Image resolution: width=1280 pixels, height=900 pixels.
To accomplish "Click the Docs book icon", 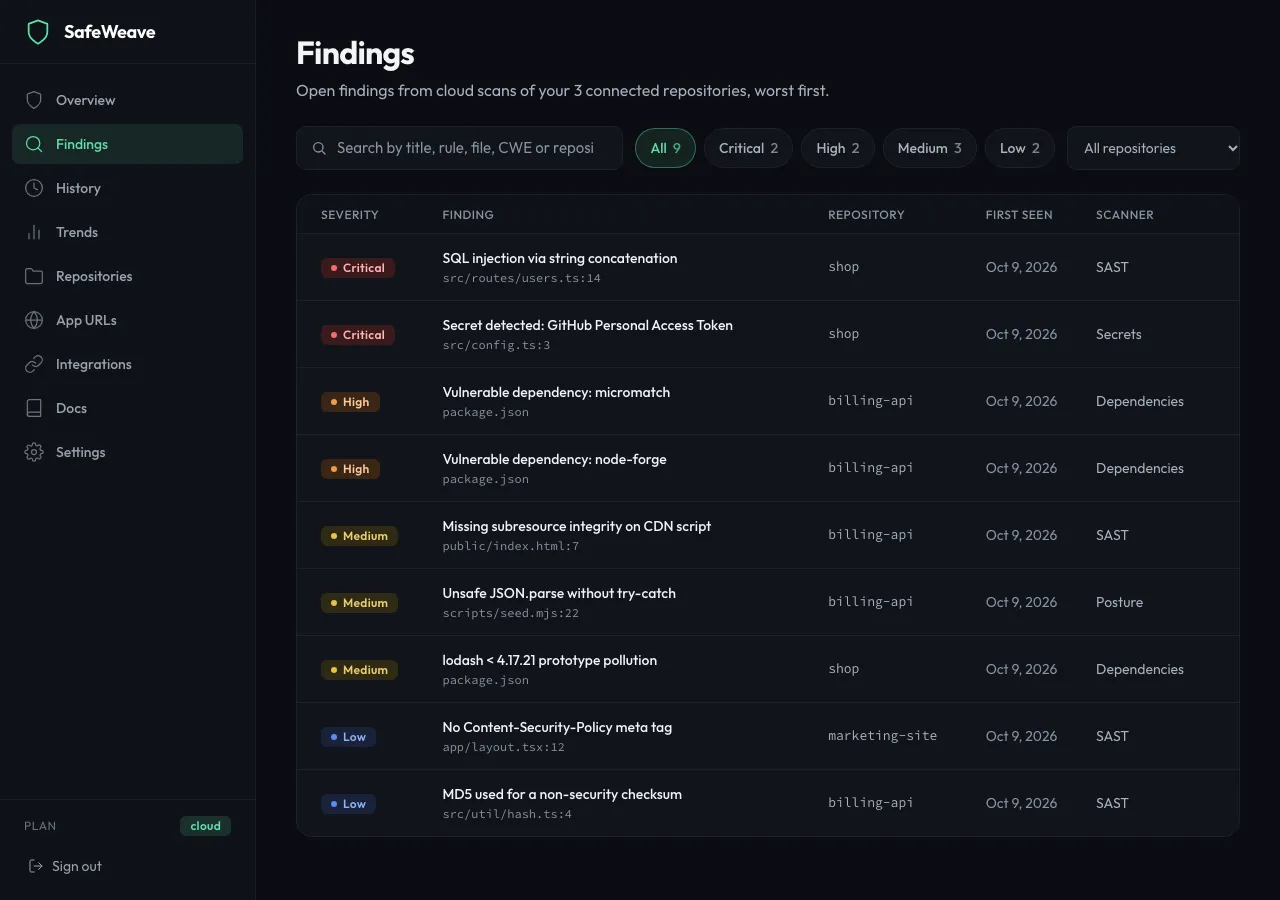I will [x=34, y=408].
